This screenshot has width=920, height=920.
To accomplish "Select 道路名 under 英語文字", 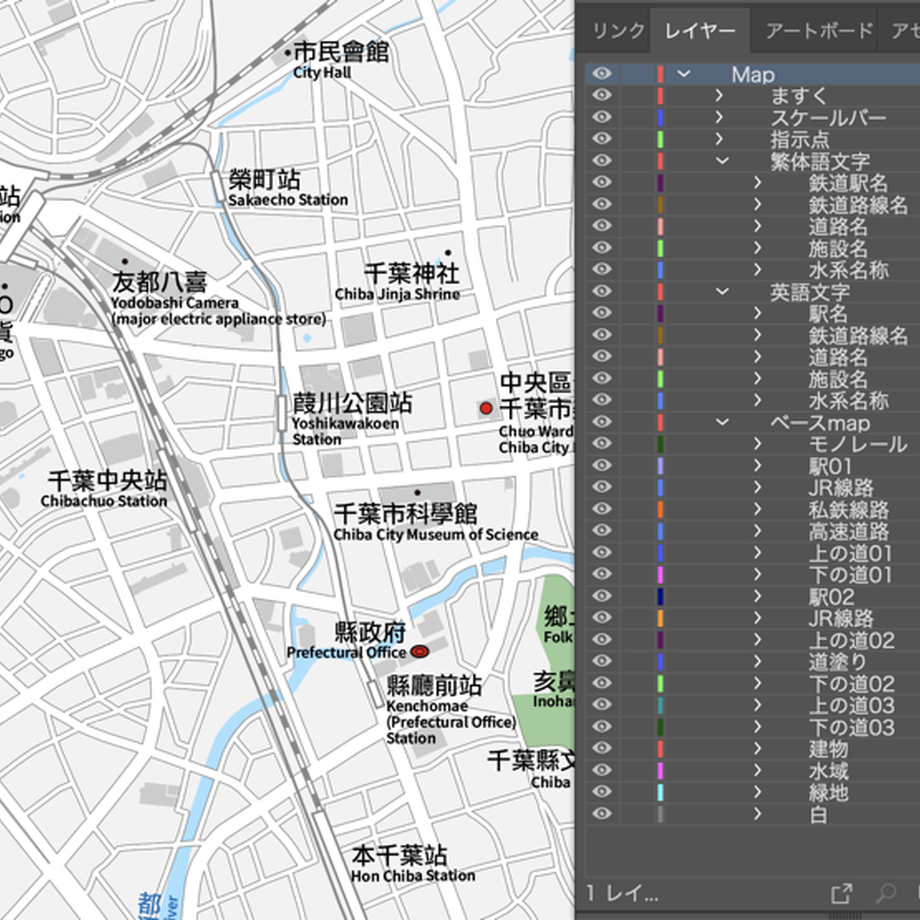I will point(838,357).
